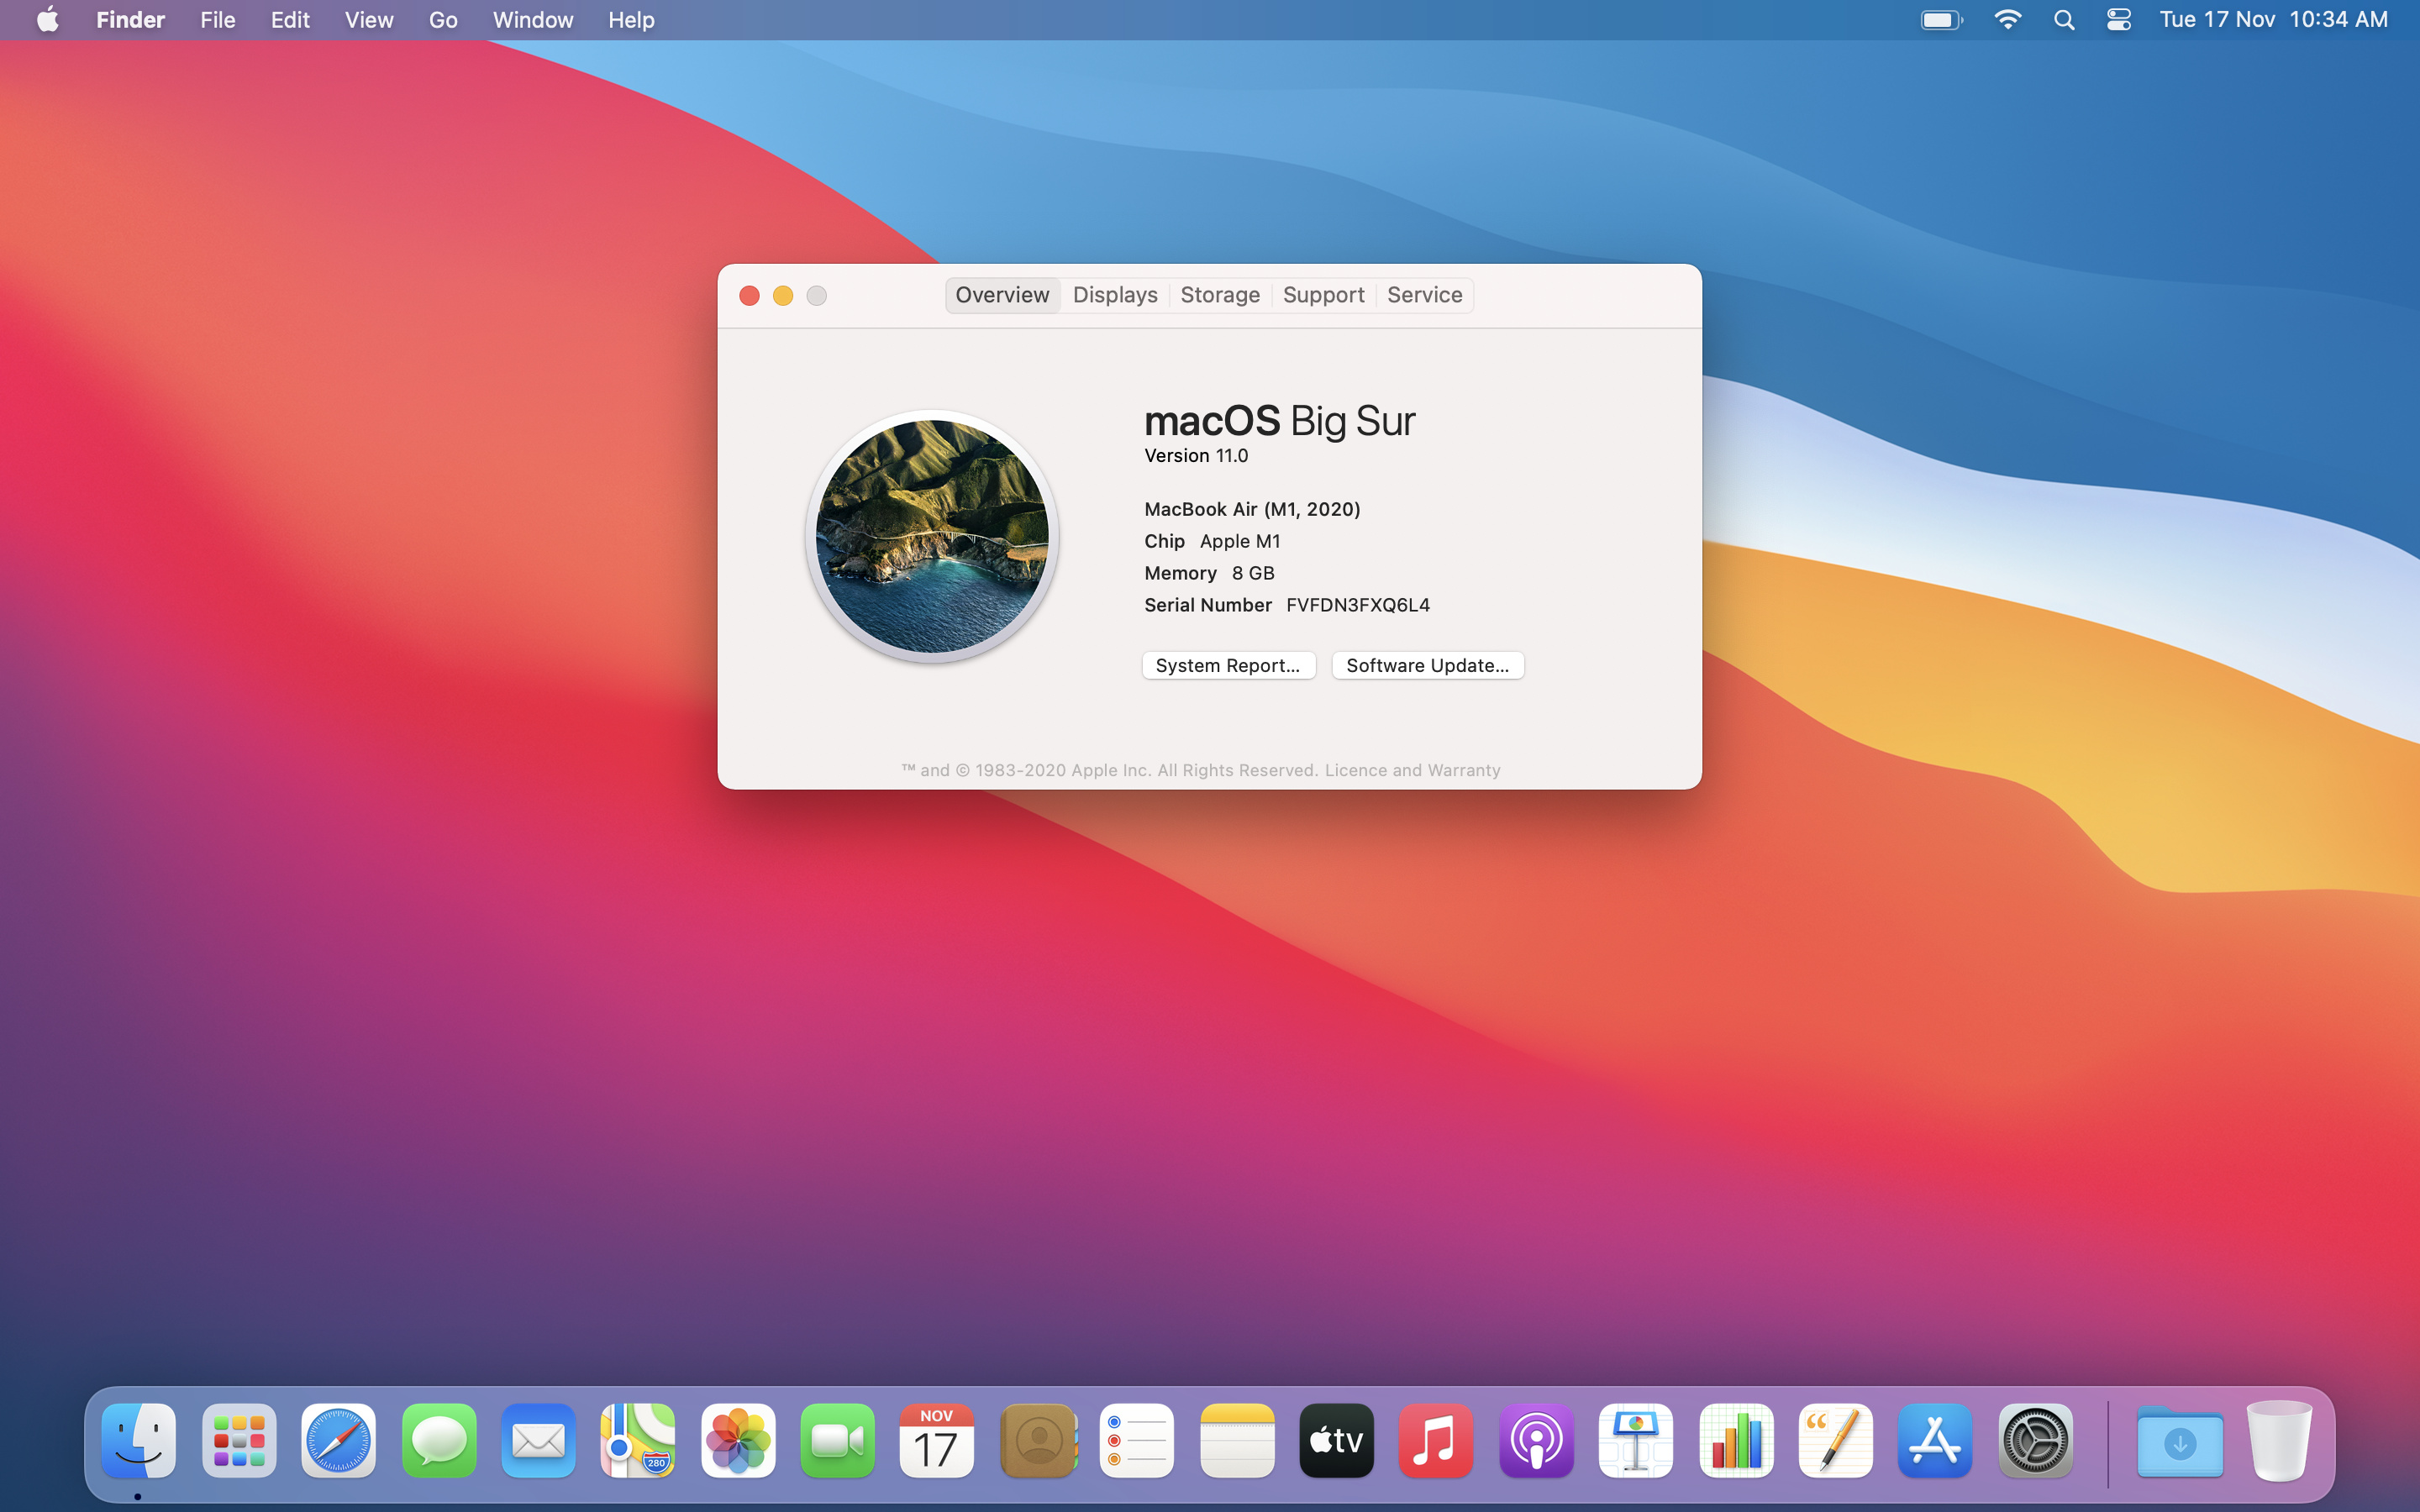Click the serial number FVFDN3FXQ6L4
The image size is (2420, 1512).
point(1357,605)
